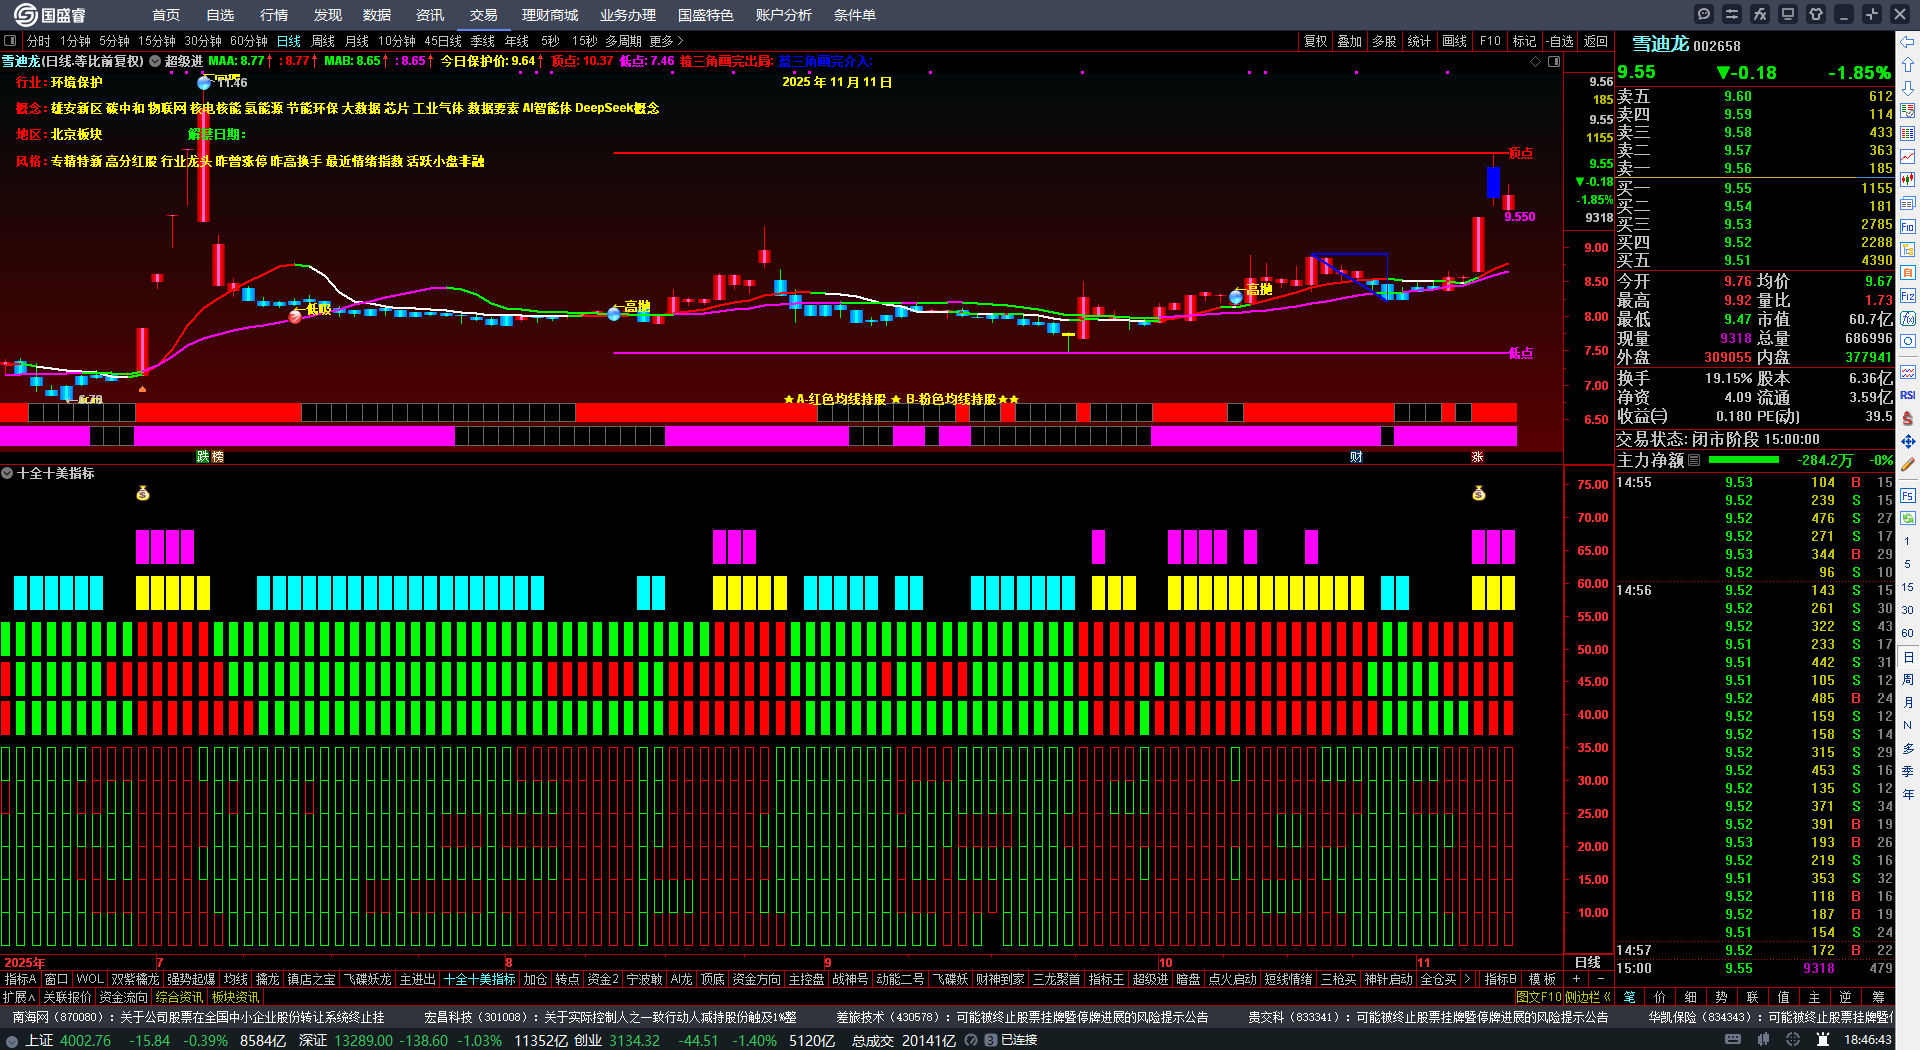Expand the 十全十美指标 sub-chart menu circle
The height and width of the screenshot is (1050, 1920).
[7, 473]
